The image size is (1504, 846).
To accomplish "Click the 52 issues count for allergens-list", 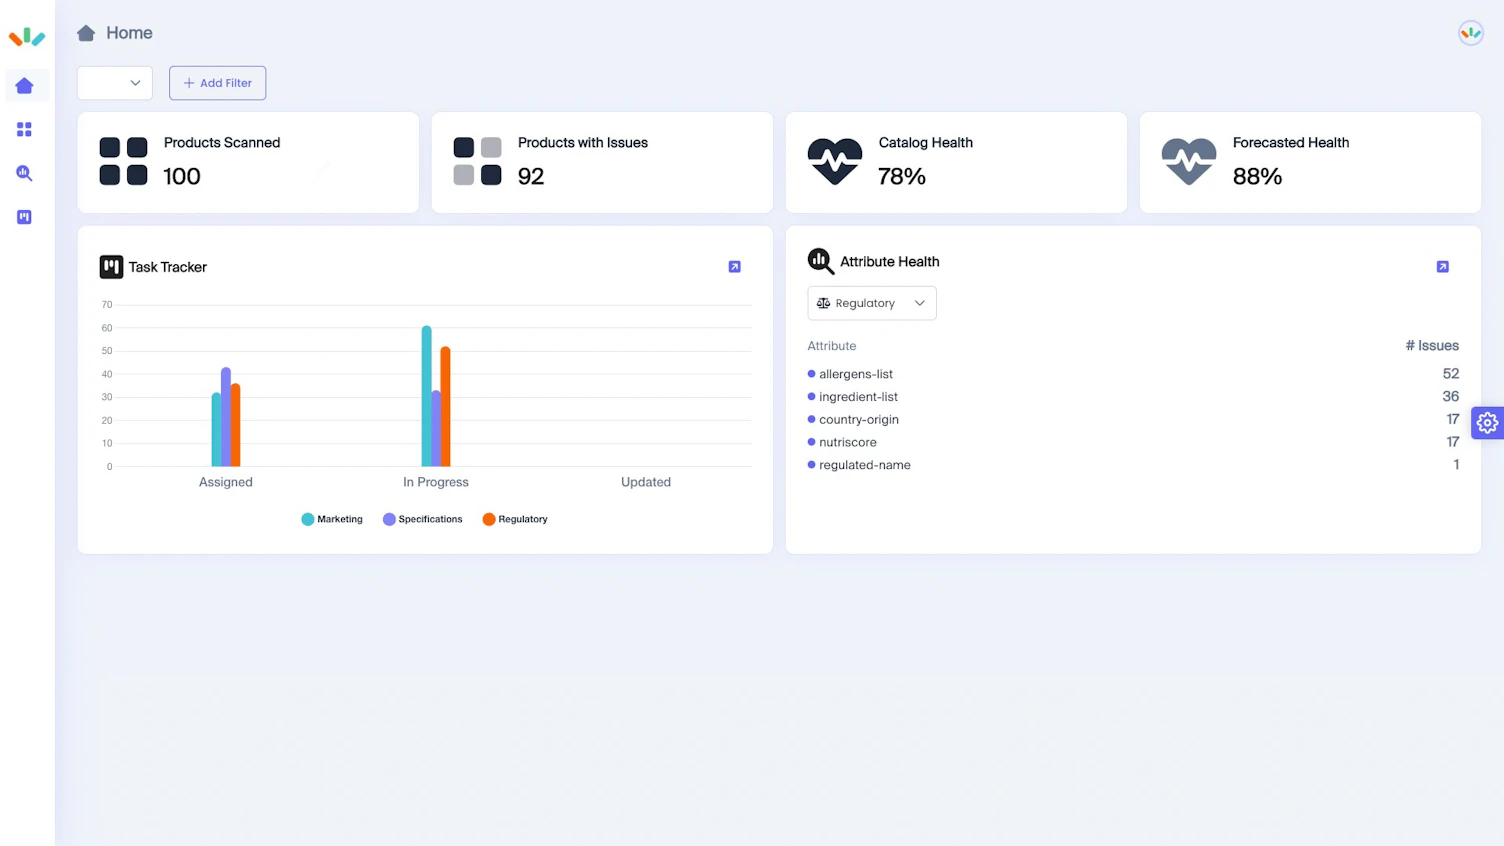I will click(x=1451, y=374).
